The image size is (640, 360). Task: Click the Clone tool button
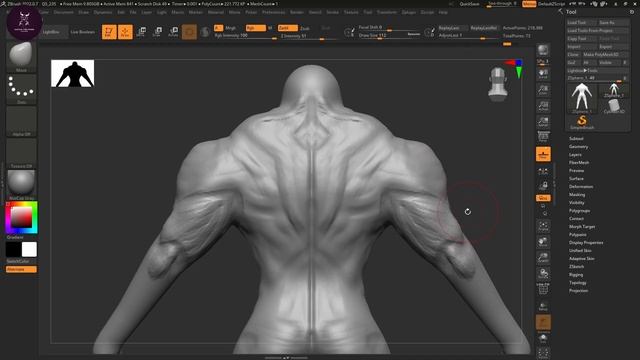click(x=573, y=55)
